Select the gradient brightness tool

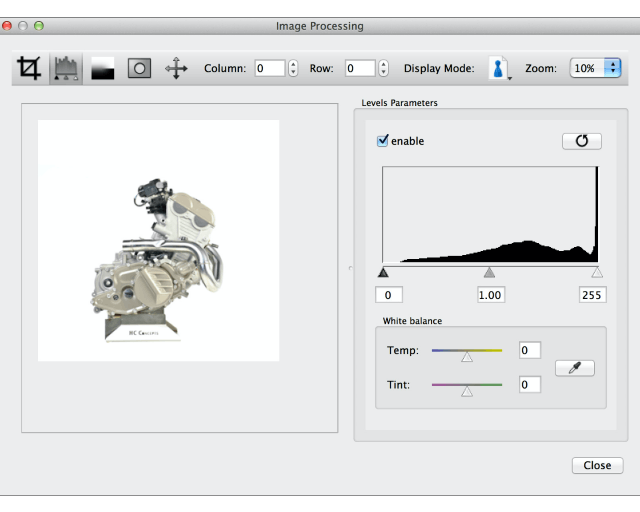pyautogui.click(x=103, y=68)
